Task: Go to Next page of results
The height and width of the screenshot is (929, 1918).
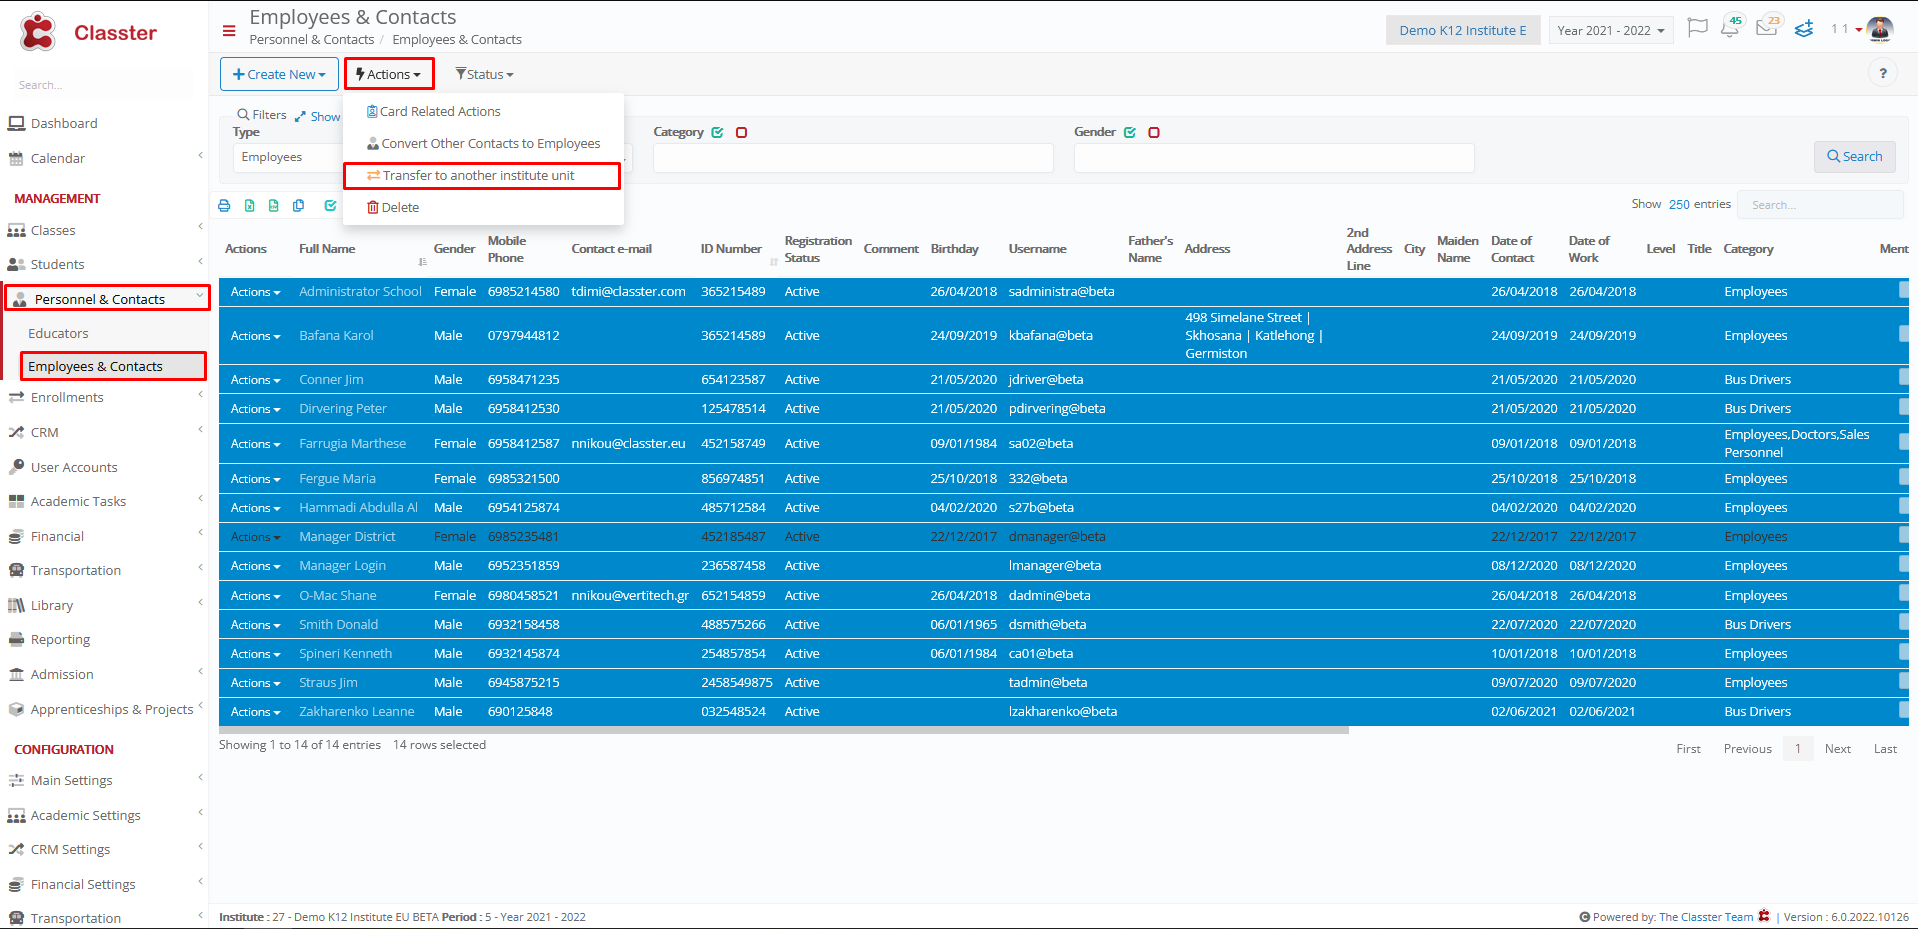Action: click(1837, 748)
